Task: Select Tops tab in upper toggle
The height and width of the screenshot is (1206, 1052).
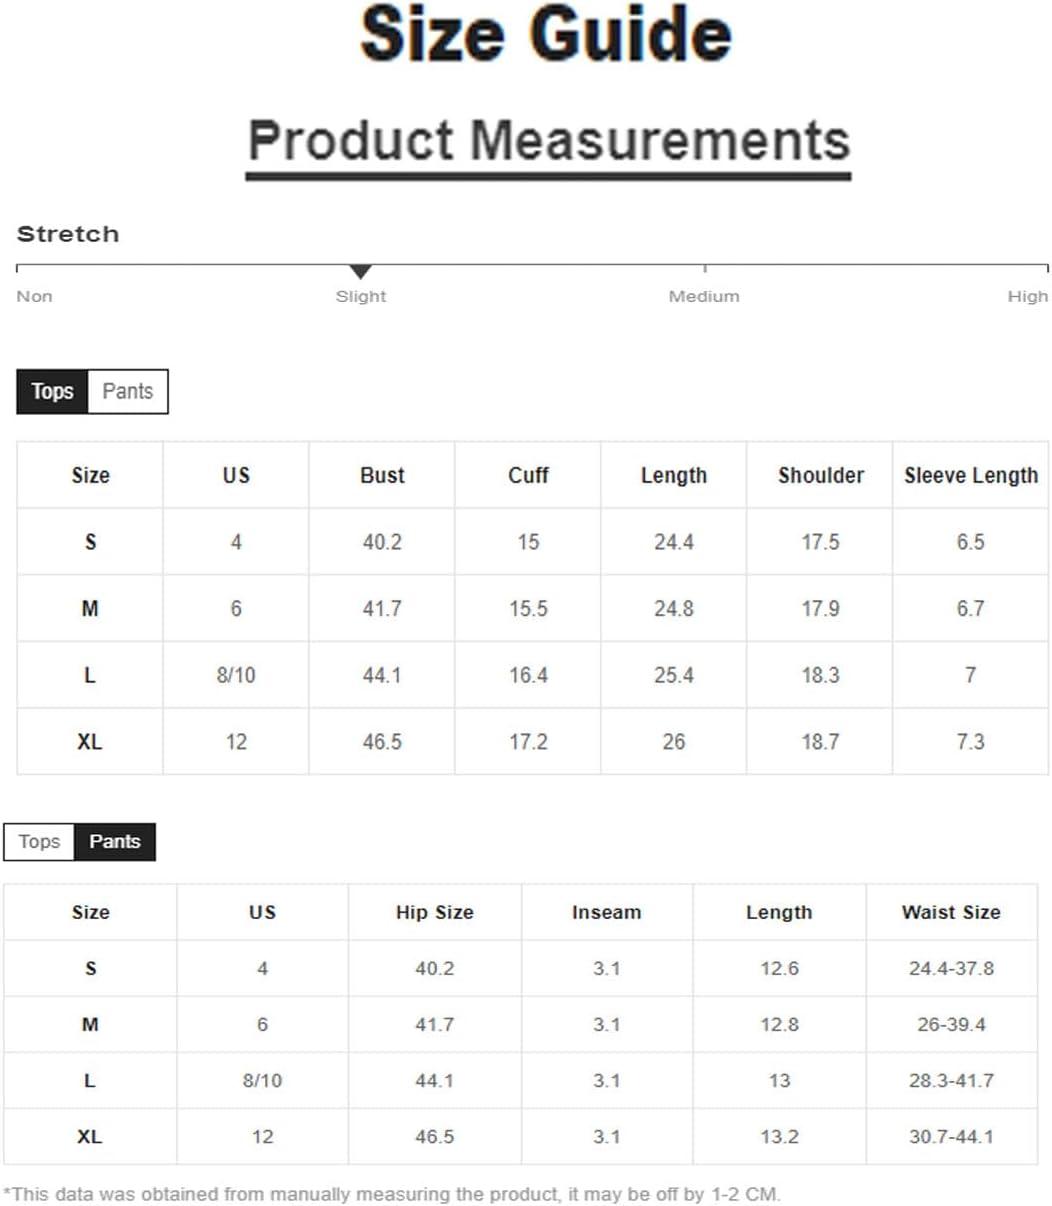Action: pyautogui.click(x=52, y=391)
